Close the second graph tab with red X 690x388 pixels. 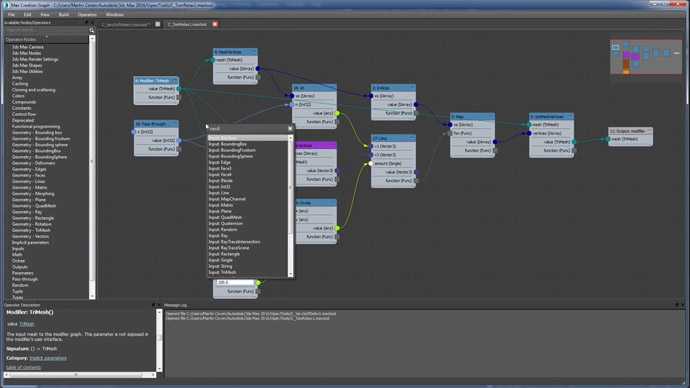click(x=215, y=24)
